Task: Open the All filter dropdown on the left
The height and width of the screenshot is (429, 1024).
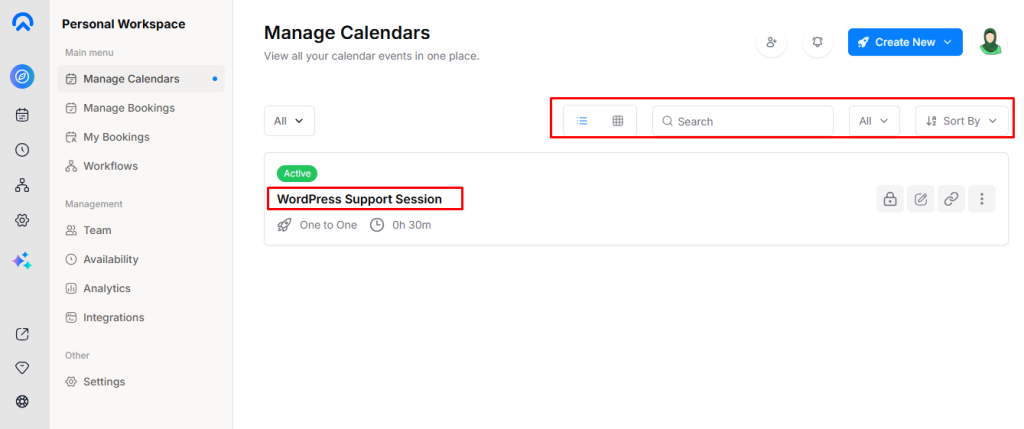Action: tap(289, 121)
